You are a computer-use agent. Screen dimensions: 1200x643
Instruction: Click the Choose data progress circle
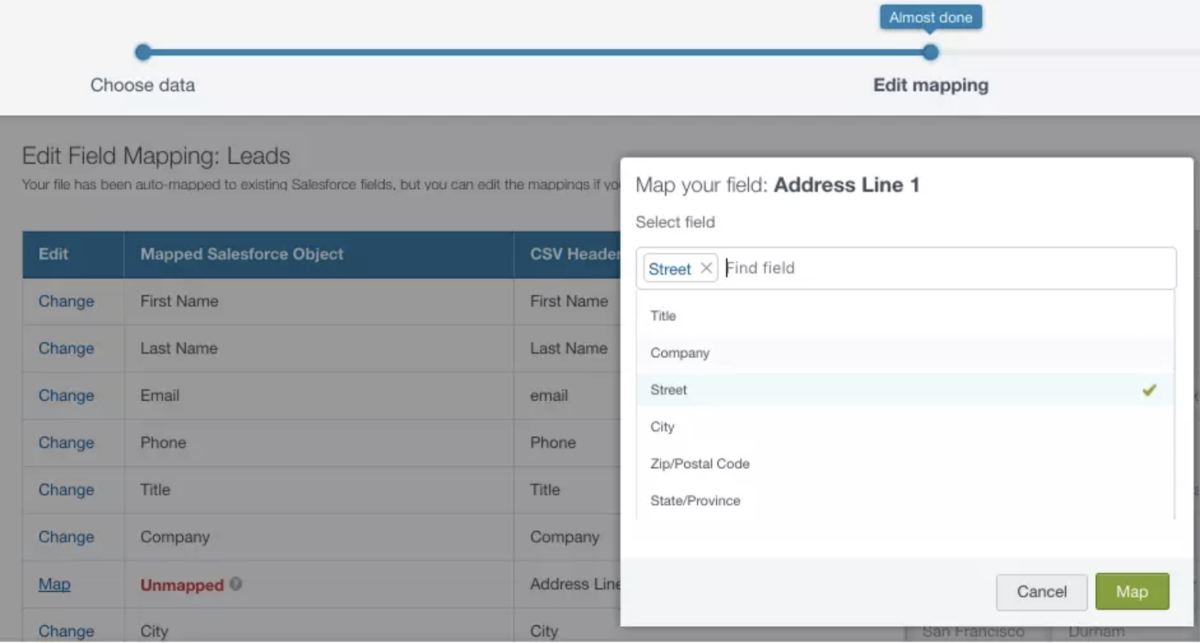coord(143,51)
